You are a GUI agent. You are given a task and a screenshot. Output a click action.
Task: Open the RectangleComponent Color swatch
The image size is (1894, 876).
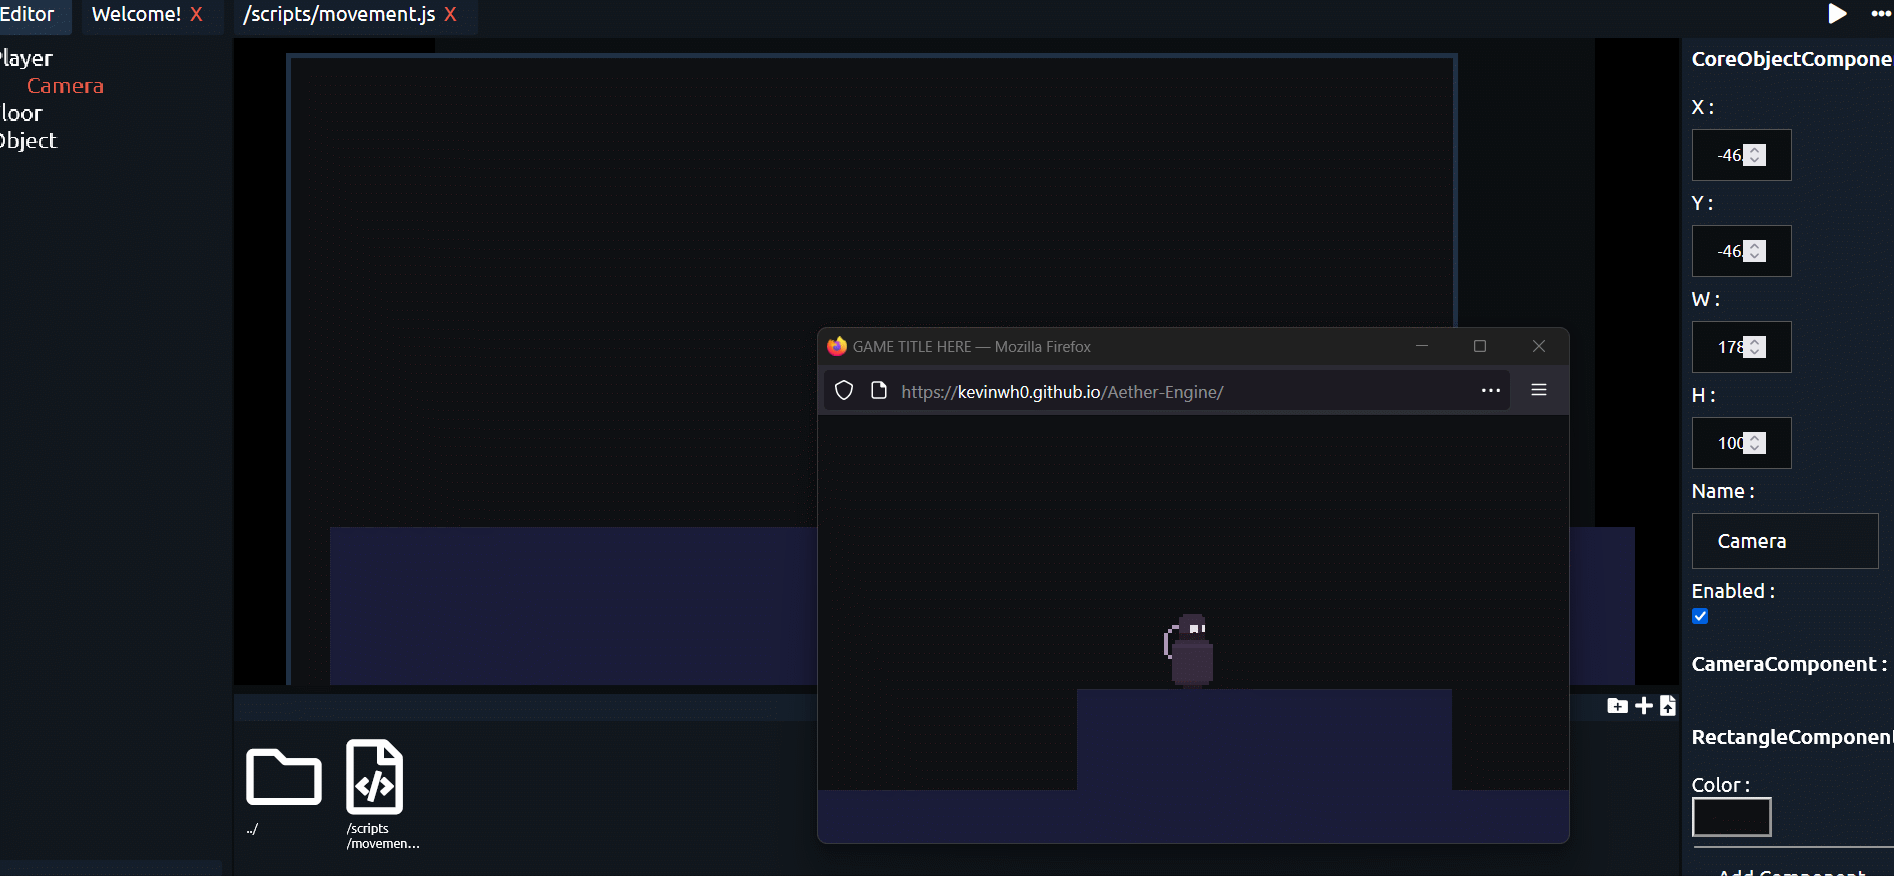(1731, 817)
